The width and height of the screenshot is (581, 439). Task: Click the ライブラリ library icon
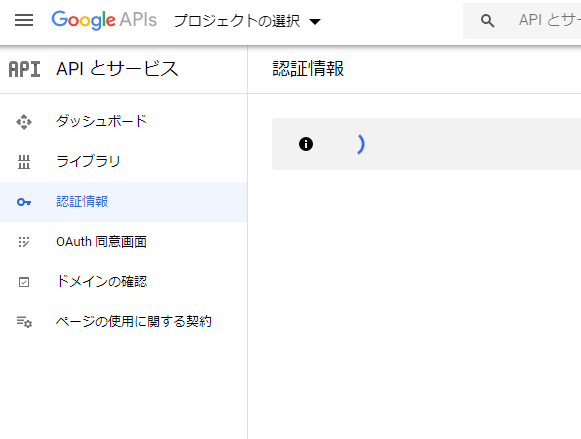pyautogui.click(x=24, y=162)
